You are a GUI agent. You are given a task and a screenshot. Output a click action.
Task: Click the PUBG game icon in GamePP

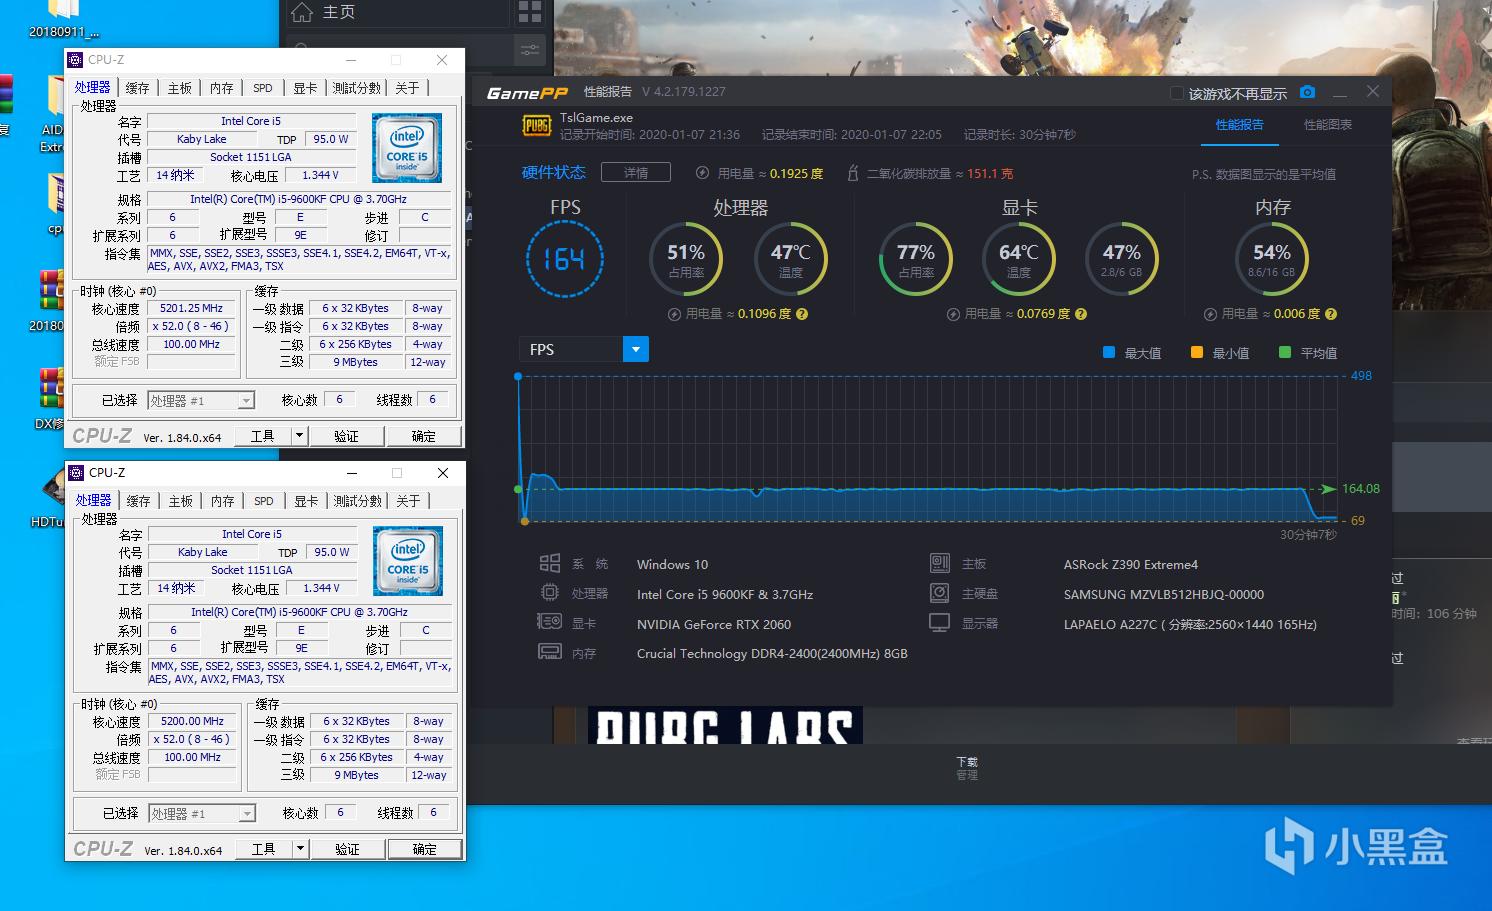coord(537,126)
